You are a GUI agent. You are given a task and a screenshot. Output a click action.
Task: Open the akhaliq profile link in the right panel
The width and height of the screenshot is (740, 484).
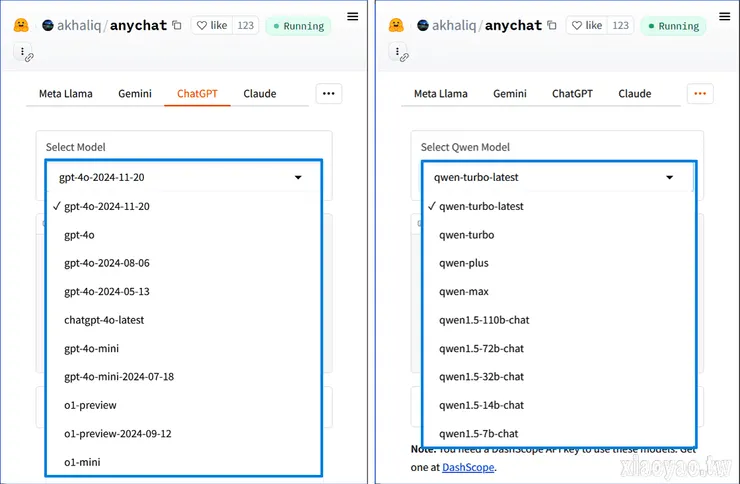click(x=454, y=25)
